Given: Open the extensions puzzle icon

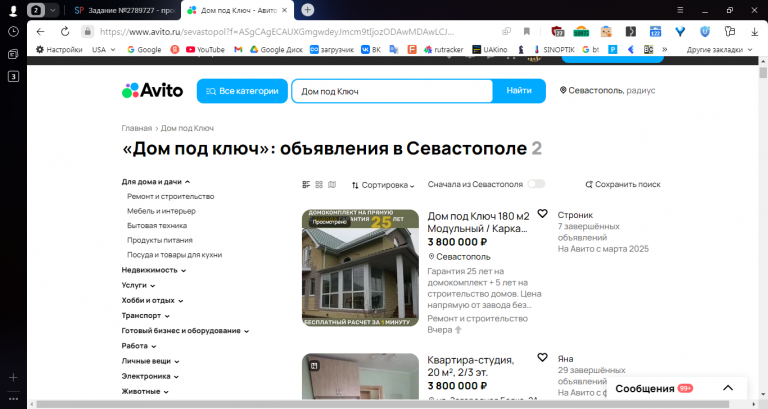Looking at the screenshot, I should (730, 31).
